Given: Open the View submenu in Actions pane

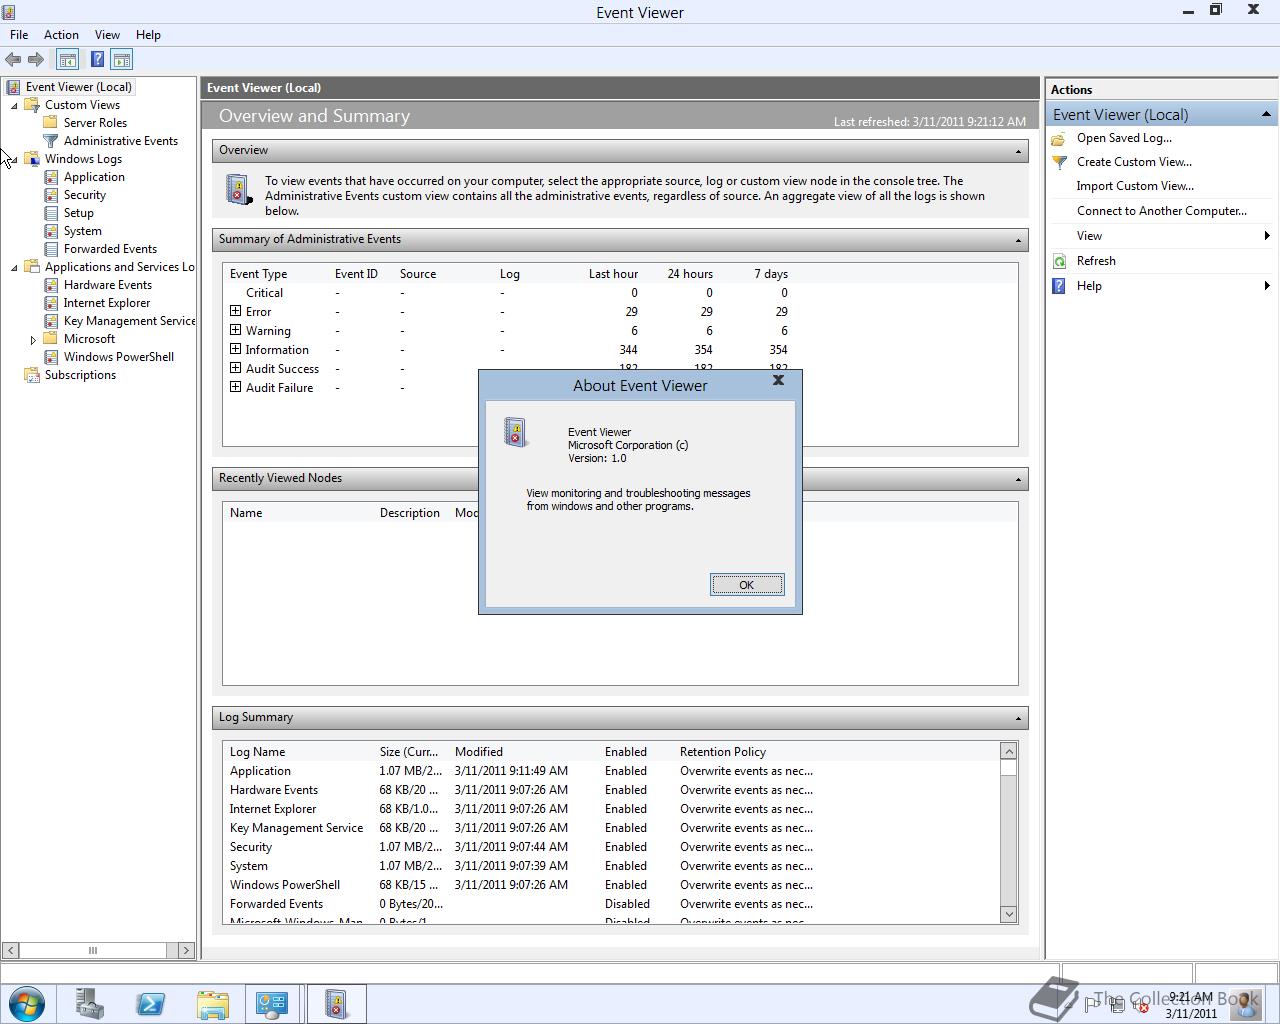Looking at the screenshot, I should 1160,236.
